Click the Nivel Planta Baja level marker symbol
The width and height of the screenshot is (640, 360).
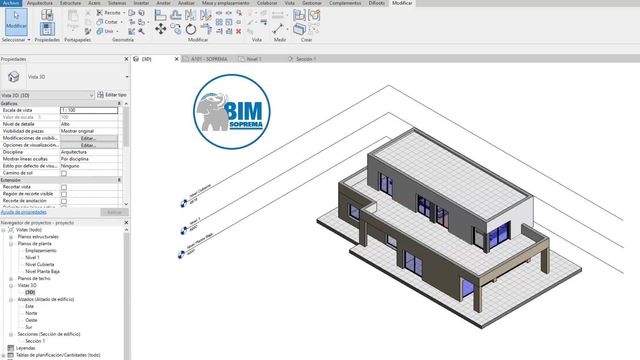(x=181, y=254)
